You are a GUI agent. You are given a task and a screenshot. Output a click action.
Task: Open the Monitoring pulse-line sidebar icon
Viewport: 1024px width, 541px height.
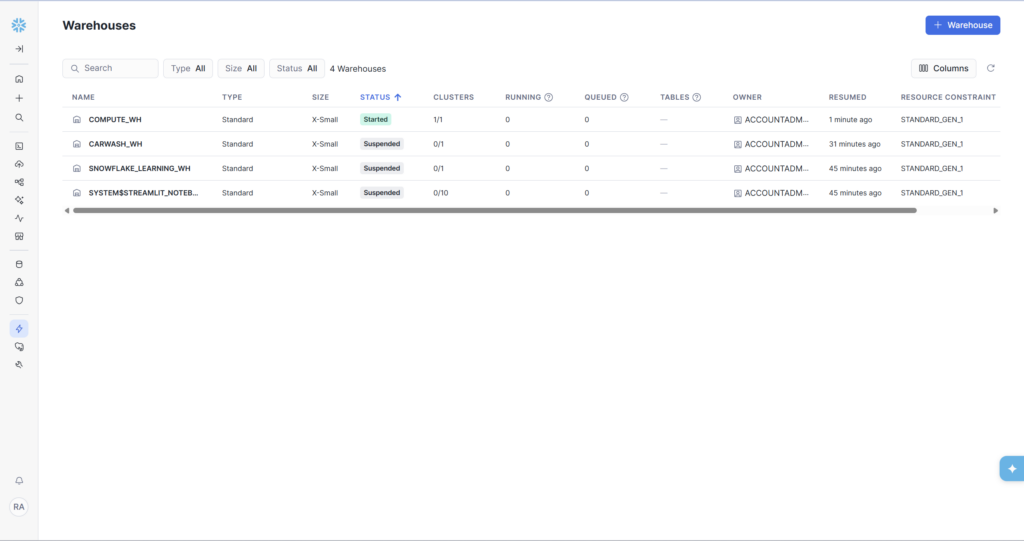click(19, 218)
